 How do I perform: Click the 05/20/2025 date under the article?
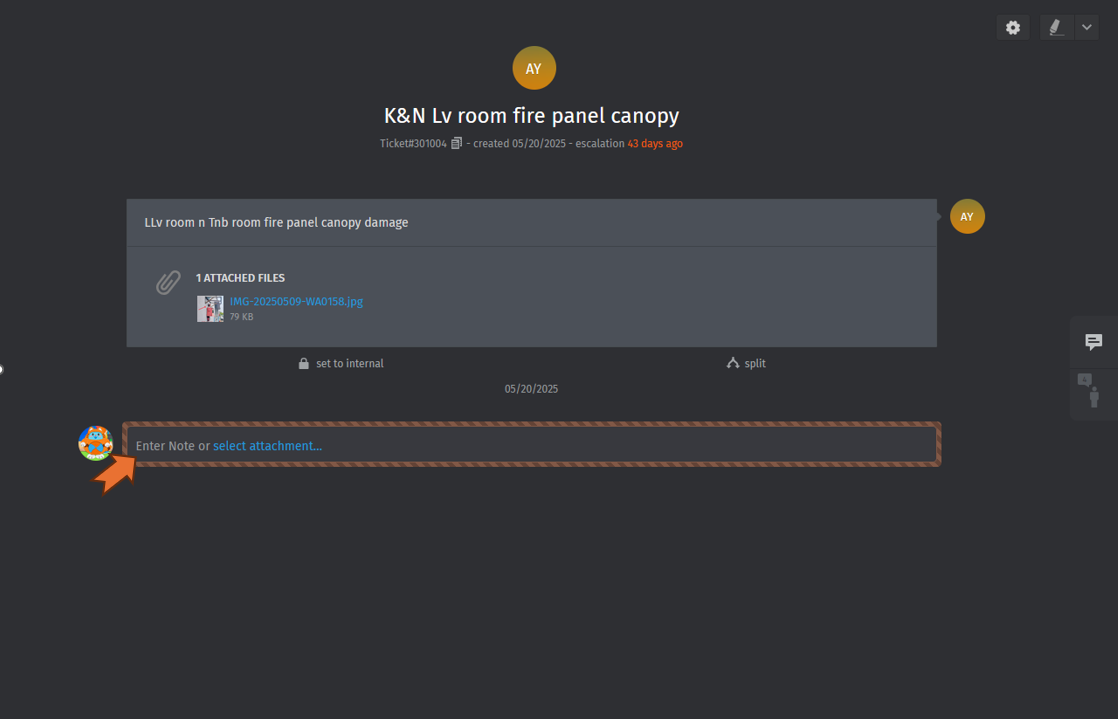(531, 389)
